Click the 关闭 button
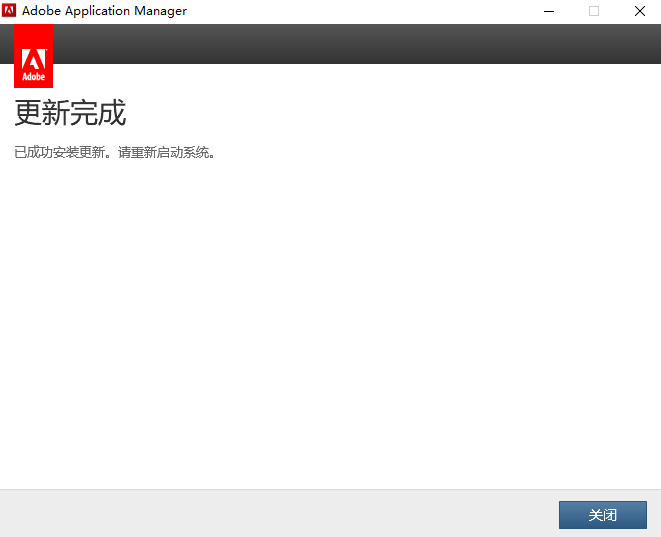This screenshot has height=537, width=661. coord(602,515)
